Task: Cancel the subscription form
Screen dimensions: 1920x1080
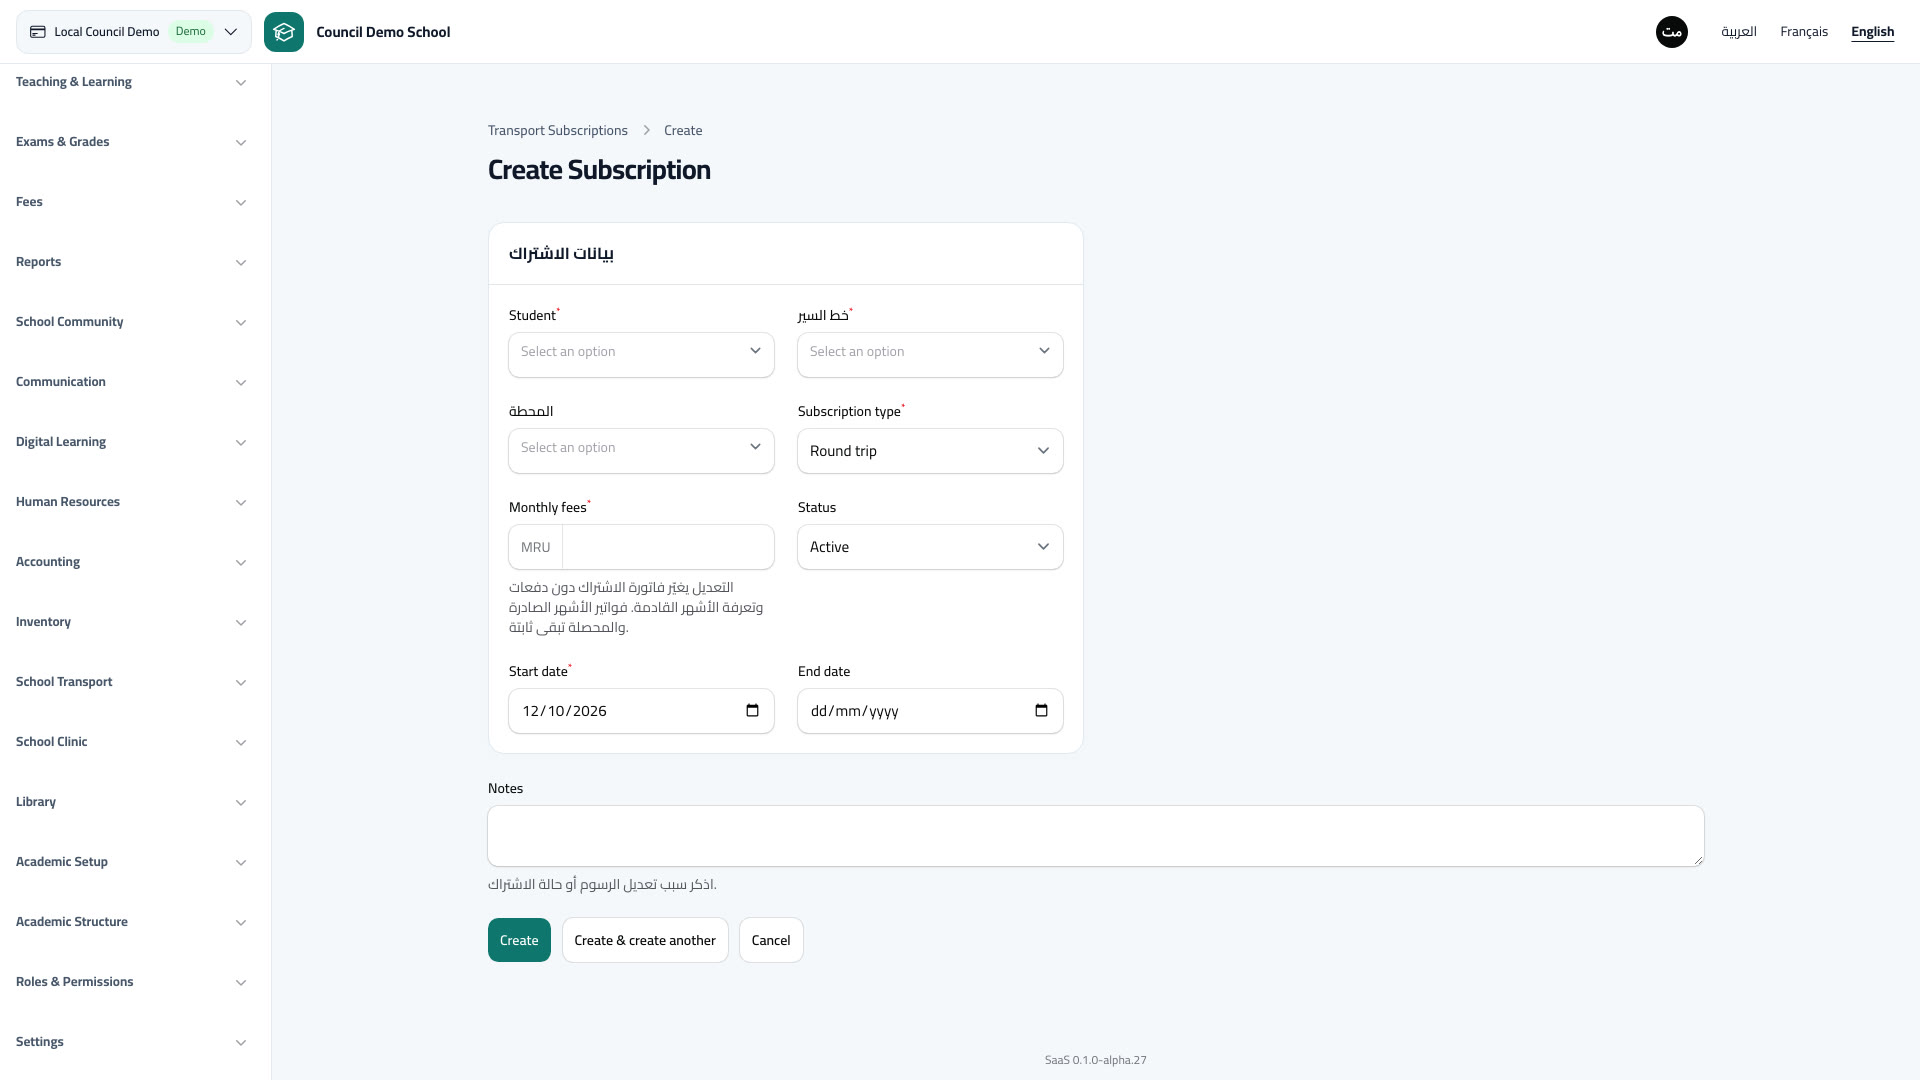Action: pos(771,940)
